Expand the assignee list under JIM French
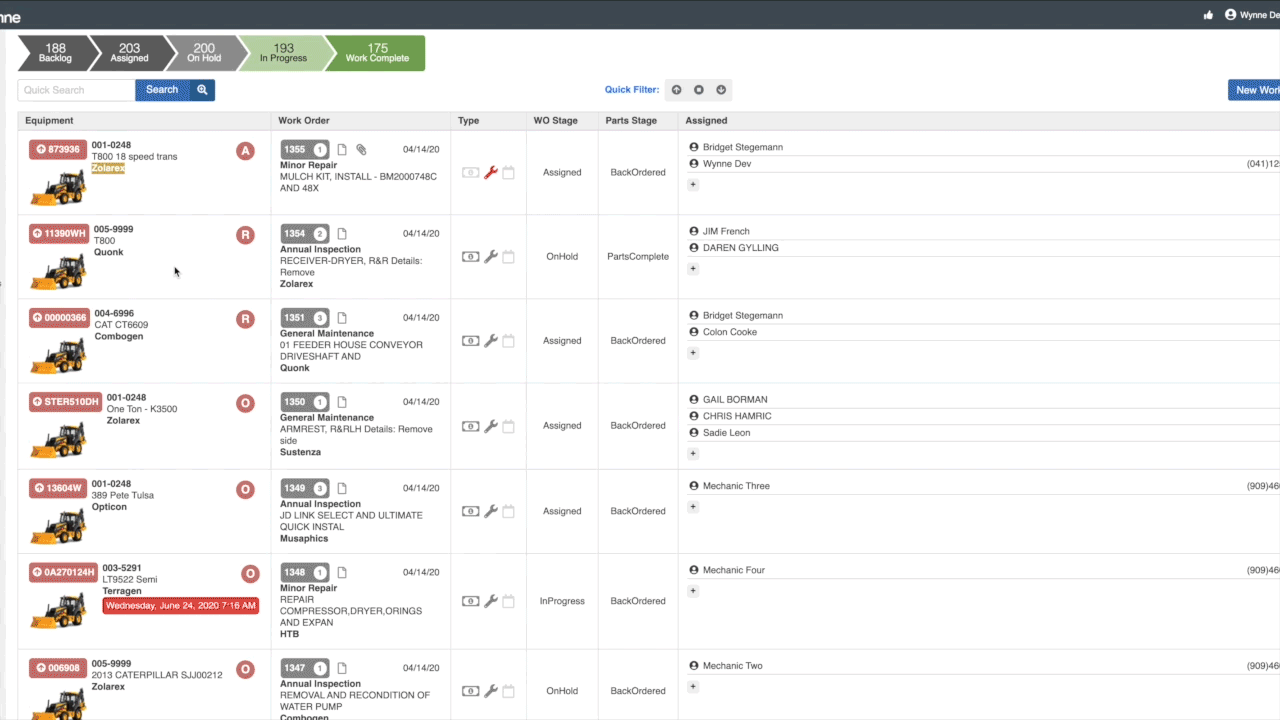Image resolution: width=1280 pixels, height=720 pixels. (692, 268)
